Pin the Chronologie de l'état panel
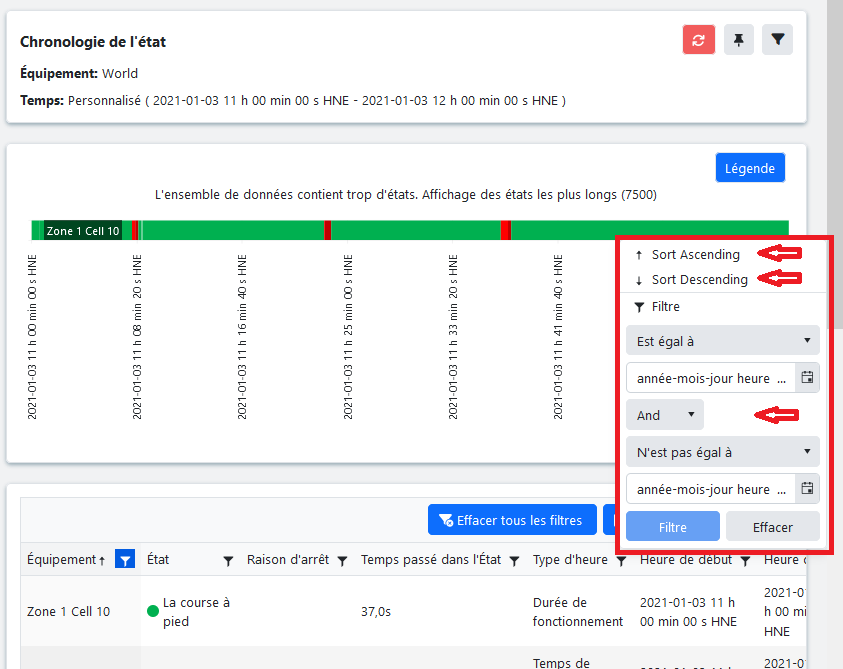This screenshot has width=843, height=669. click(x=739, y=40)
